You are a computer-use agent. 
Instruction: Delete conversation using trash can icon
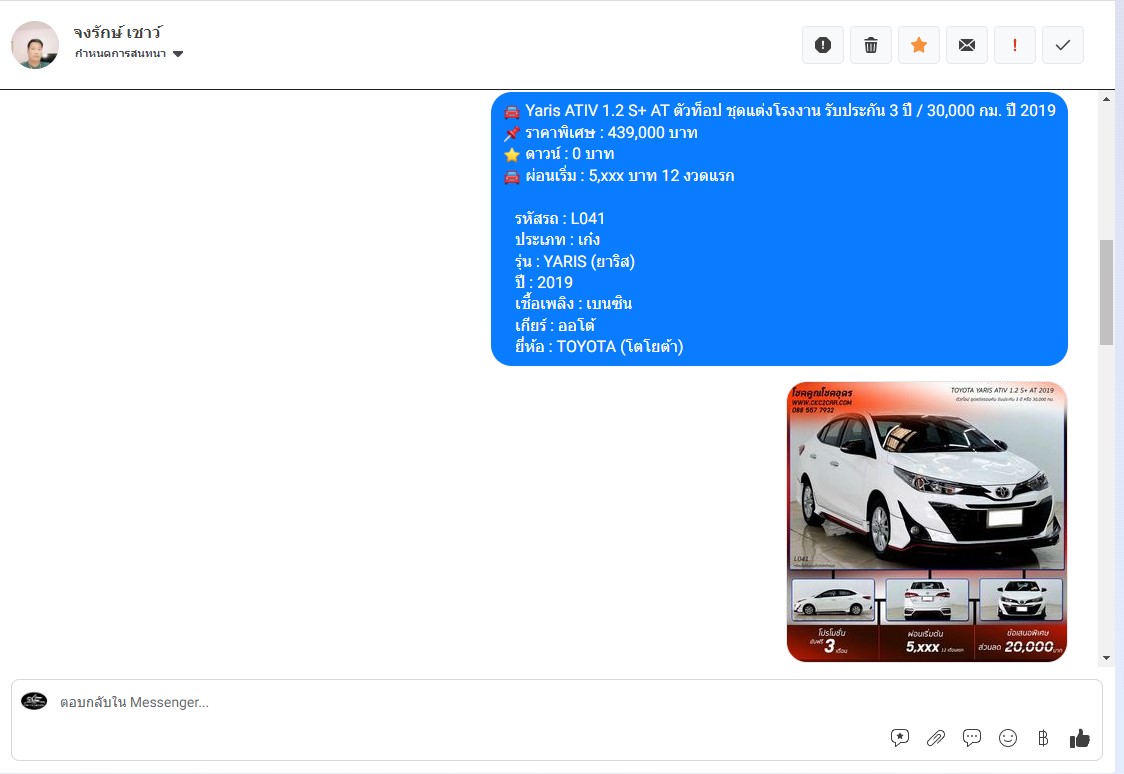871,45
